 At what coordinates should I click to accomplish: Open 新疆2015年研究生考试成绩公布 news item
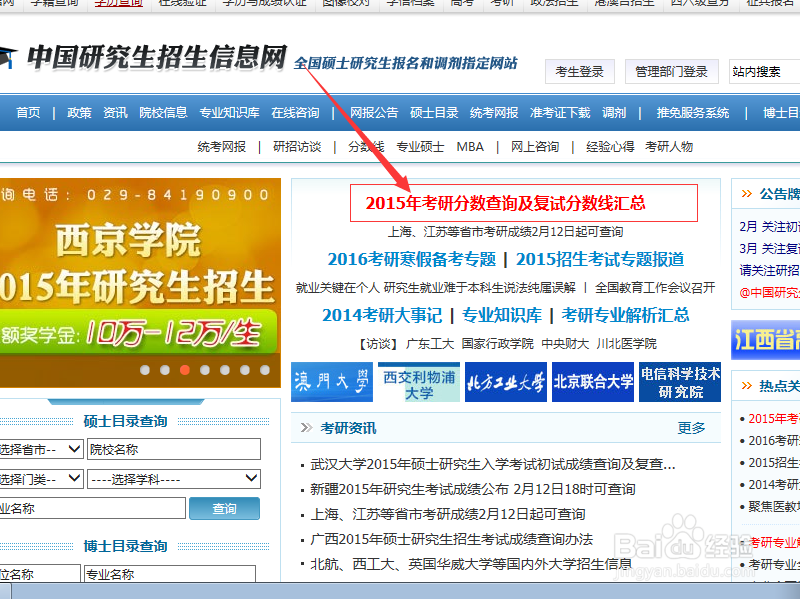click(x=472, y=489)
